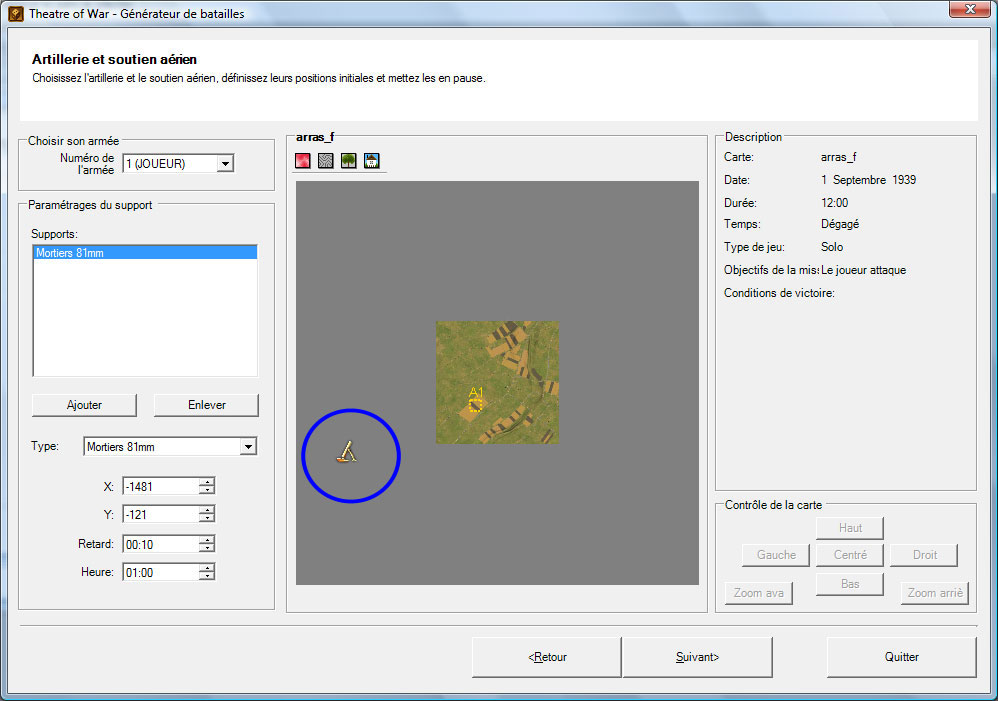Go back with the Retour button
Image resolution: width=998 pixels, height=701 pixels.
(x=547, y=657)
